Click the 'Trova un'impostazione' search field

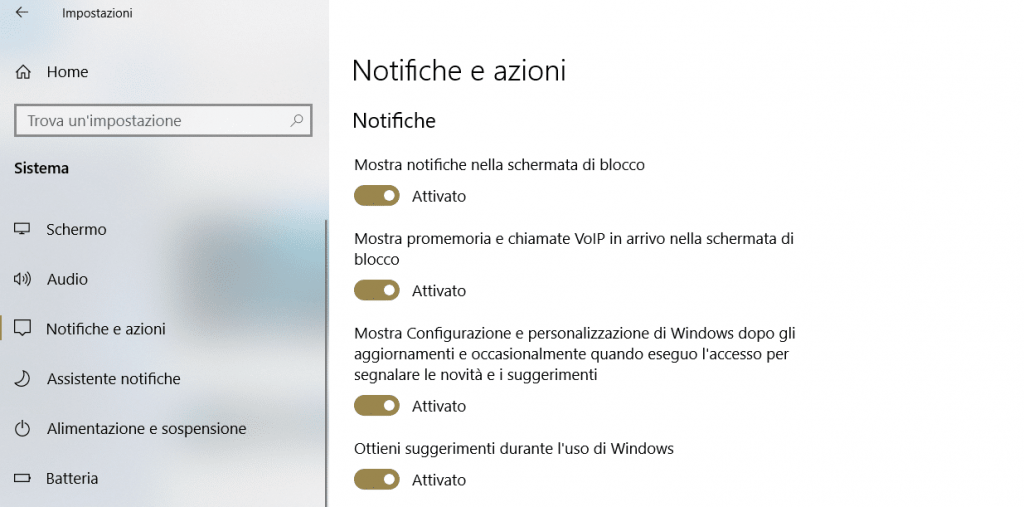tap(150, 120)
